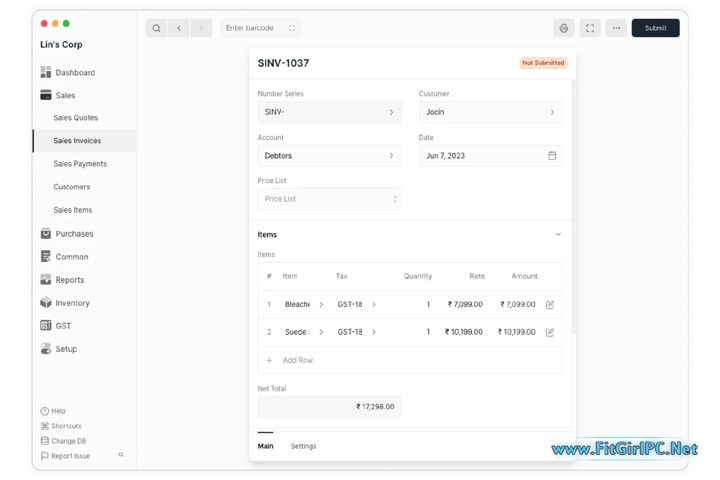Click the edit icon on second item row

click(550, 332)
